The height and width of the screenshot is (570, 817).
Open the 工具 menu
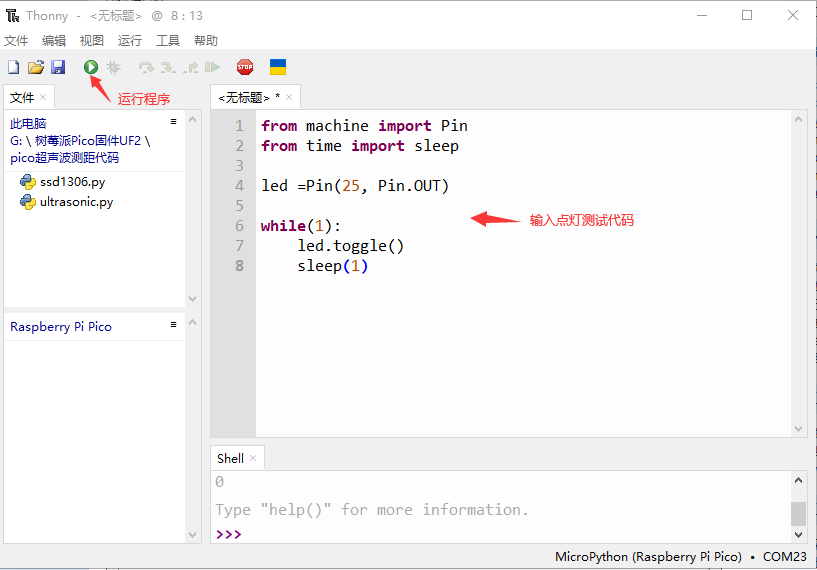point(168,41)
